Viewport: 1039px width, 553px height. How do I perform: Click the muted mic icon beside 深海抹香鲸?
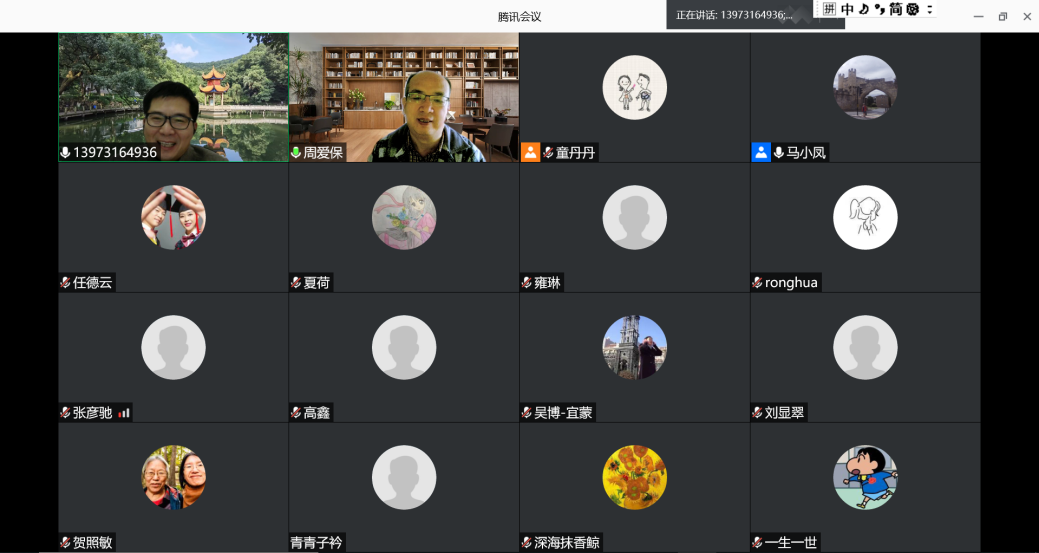527,543
